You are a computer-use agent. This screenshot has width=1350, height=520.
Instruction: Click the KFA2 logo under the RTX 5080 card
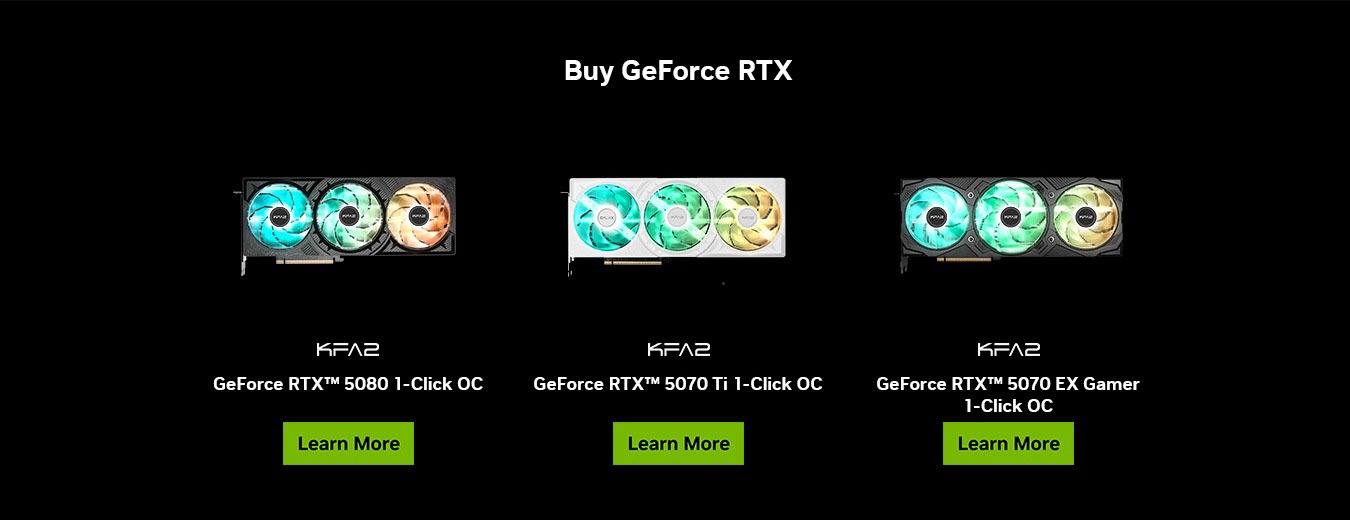click(348, 350)
